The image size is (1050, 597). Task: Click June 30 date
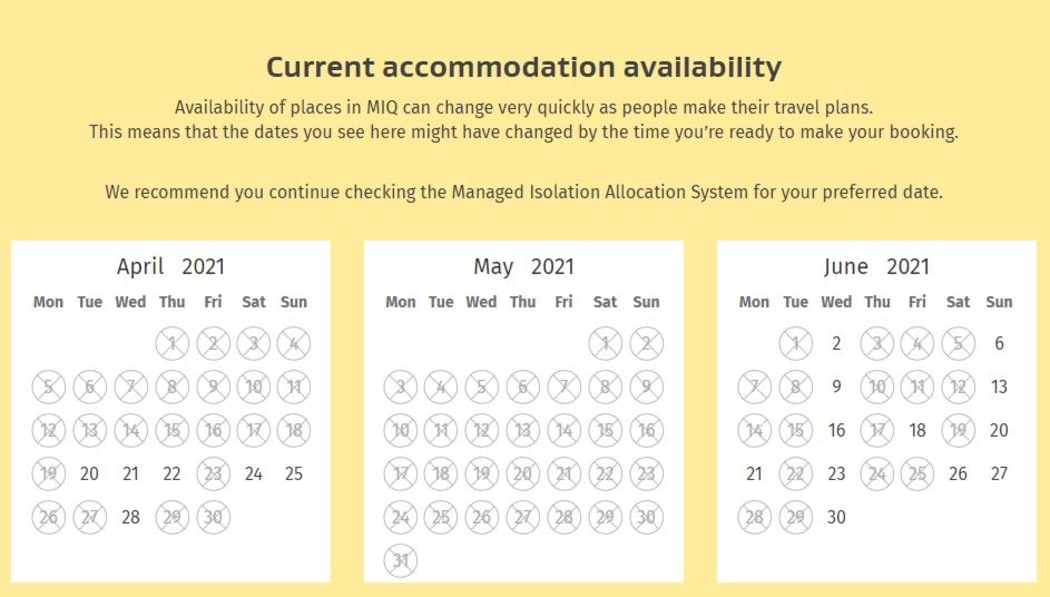[836, 517]
